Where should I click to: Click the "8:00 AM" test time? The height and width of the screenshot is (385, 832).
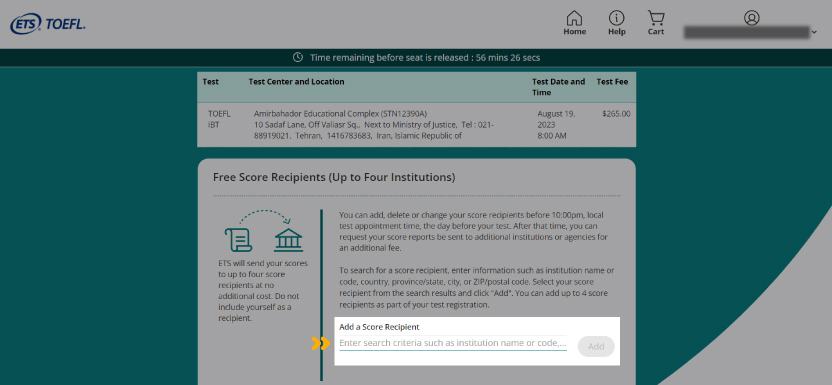click(552, 136)
